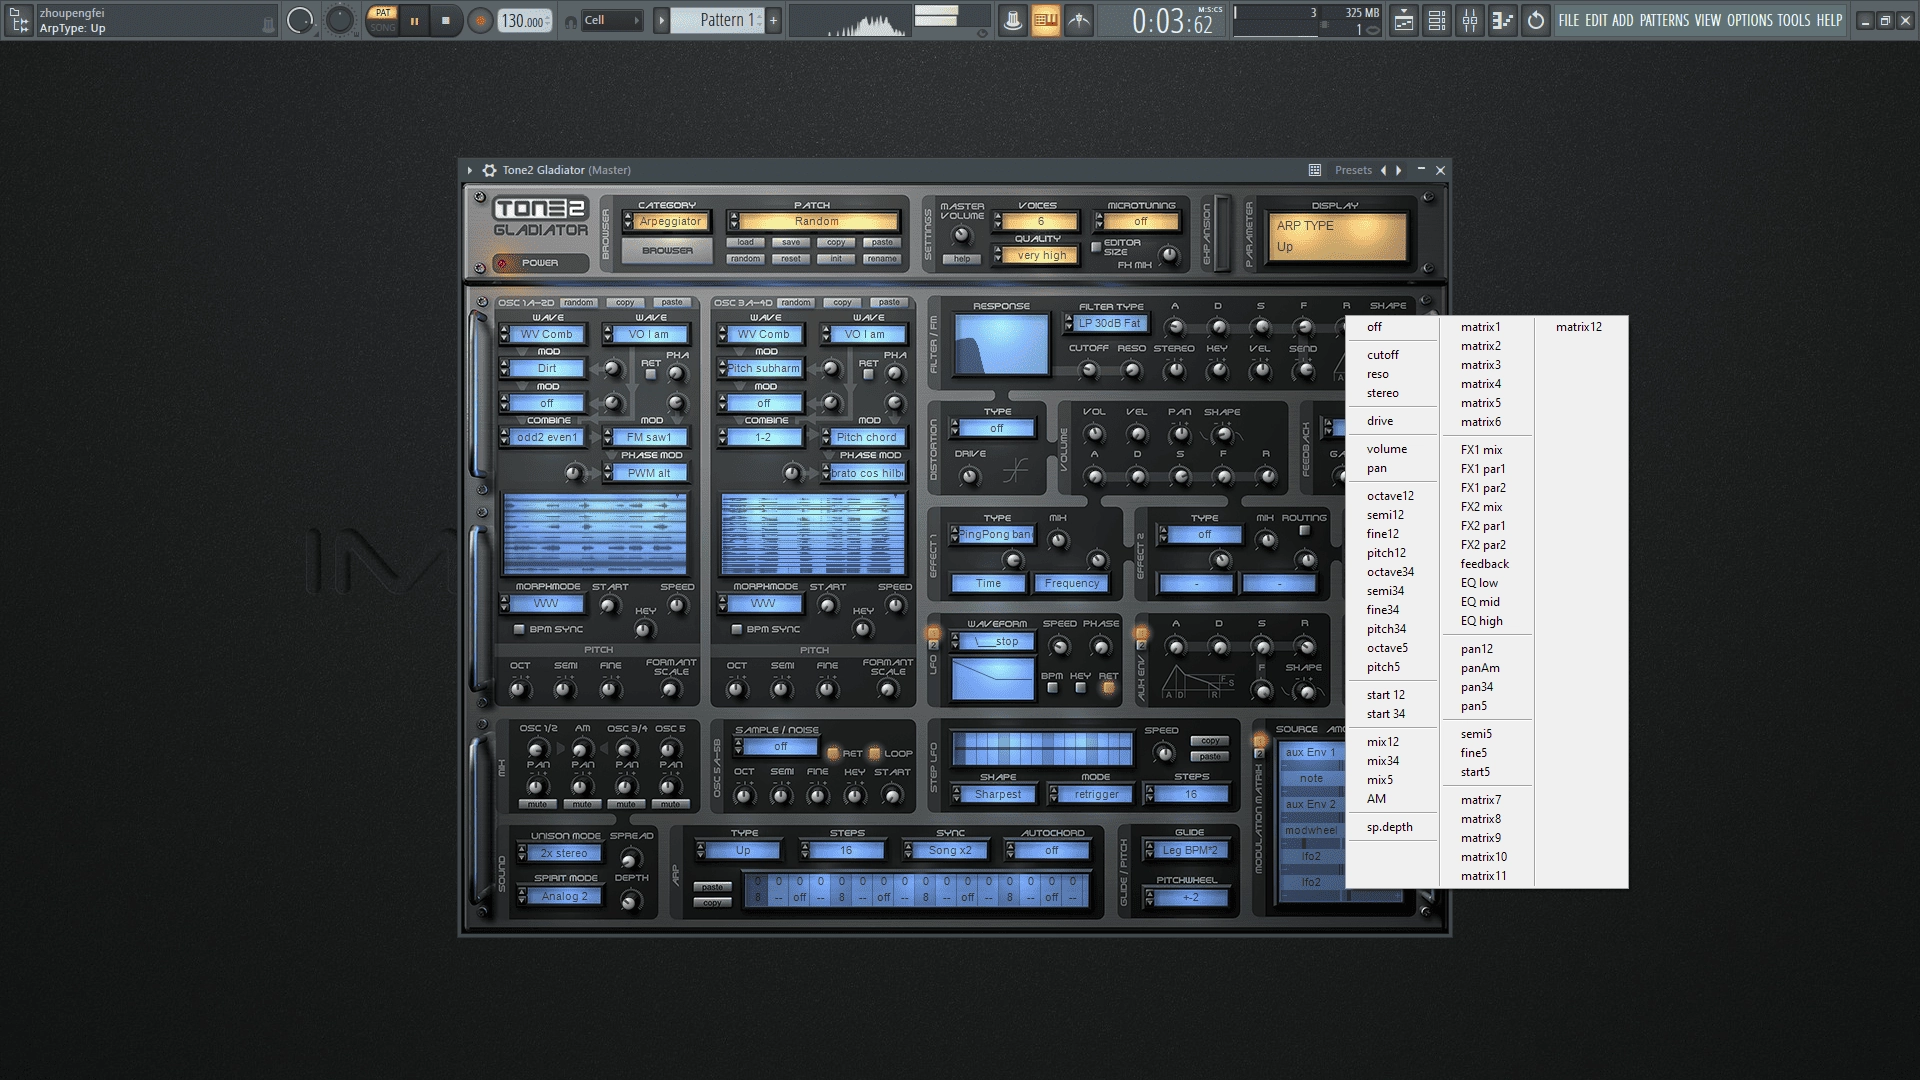This screenshot has width=1920, height=1080.
Task: Click the filter Cutoff knob
Action: tap(1088, 371)
